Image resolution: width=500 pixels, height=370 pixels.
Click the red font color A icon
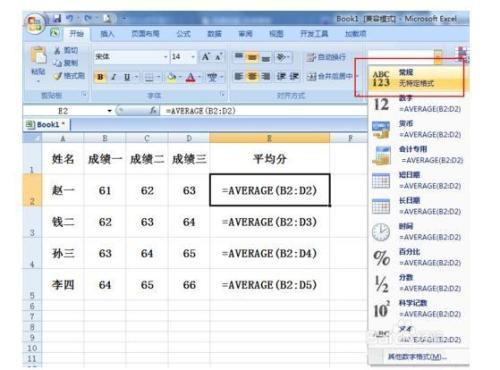pos(190,77)
